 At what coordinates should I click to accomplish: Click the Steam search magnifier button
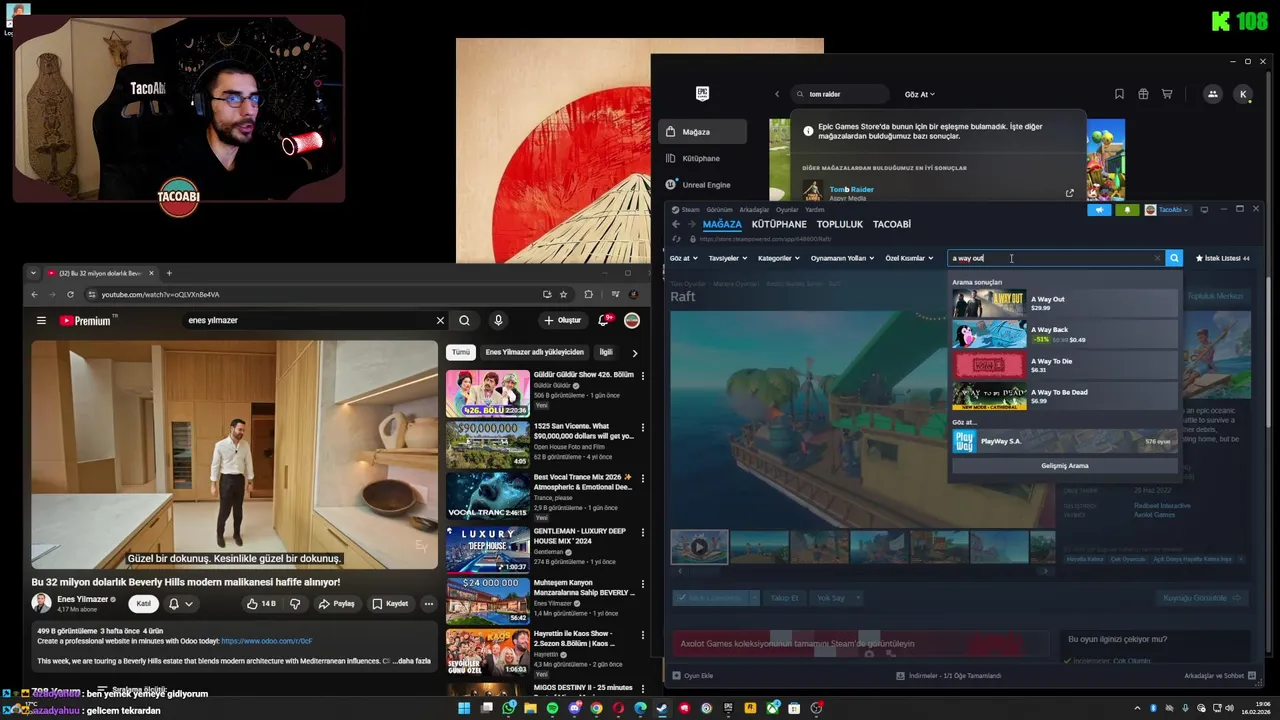[1174, 258]
